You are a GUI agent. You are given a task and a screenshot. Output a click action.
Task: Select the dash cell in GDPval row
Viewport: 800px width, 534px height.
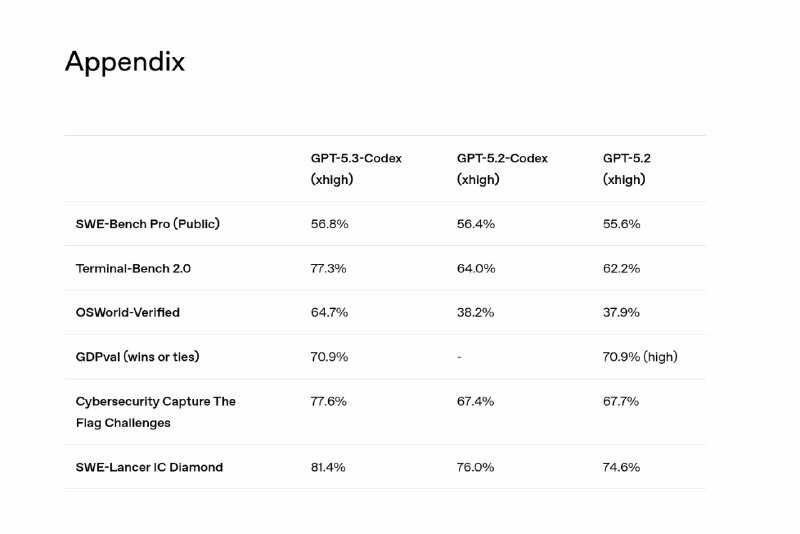459,357
